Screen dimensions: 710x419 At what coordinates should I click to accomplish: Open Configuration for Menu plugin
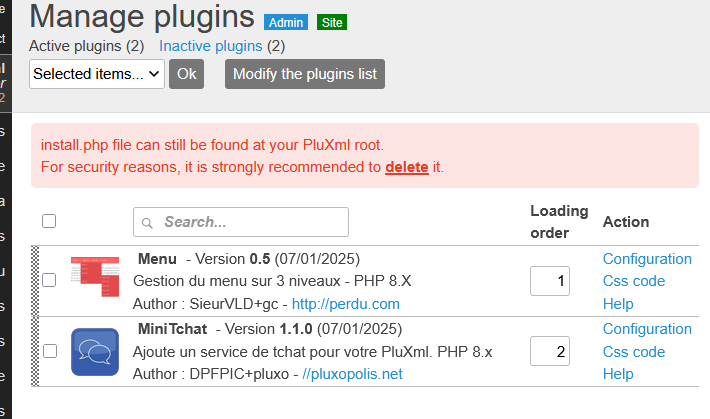[647, 259]
